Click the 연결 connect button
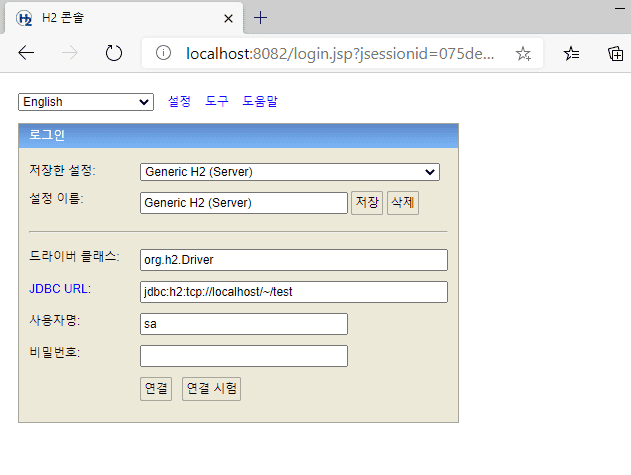The image size is (631, 475). click(156, 389)
